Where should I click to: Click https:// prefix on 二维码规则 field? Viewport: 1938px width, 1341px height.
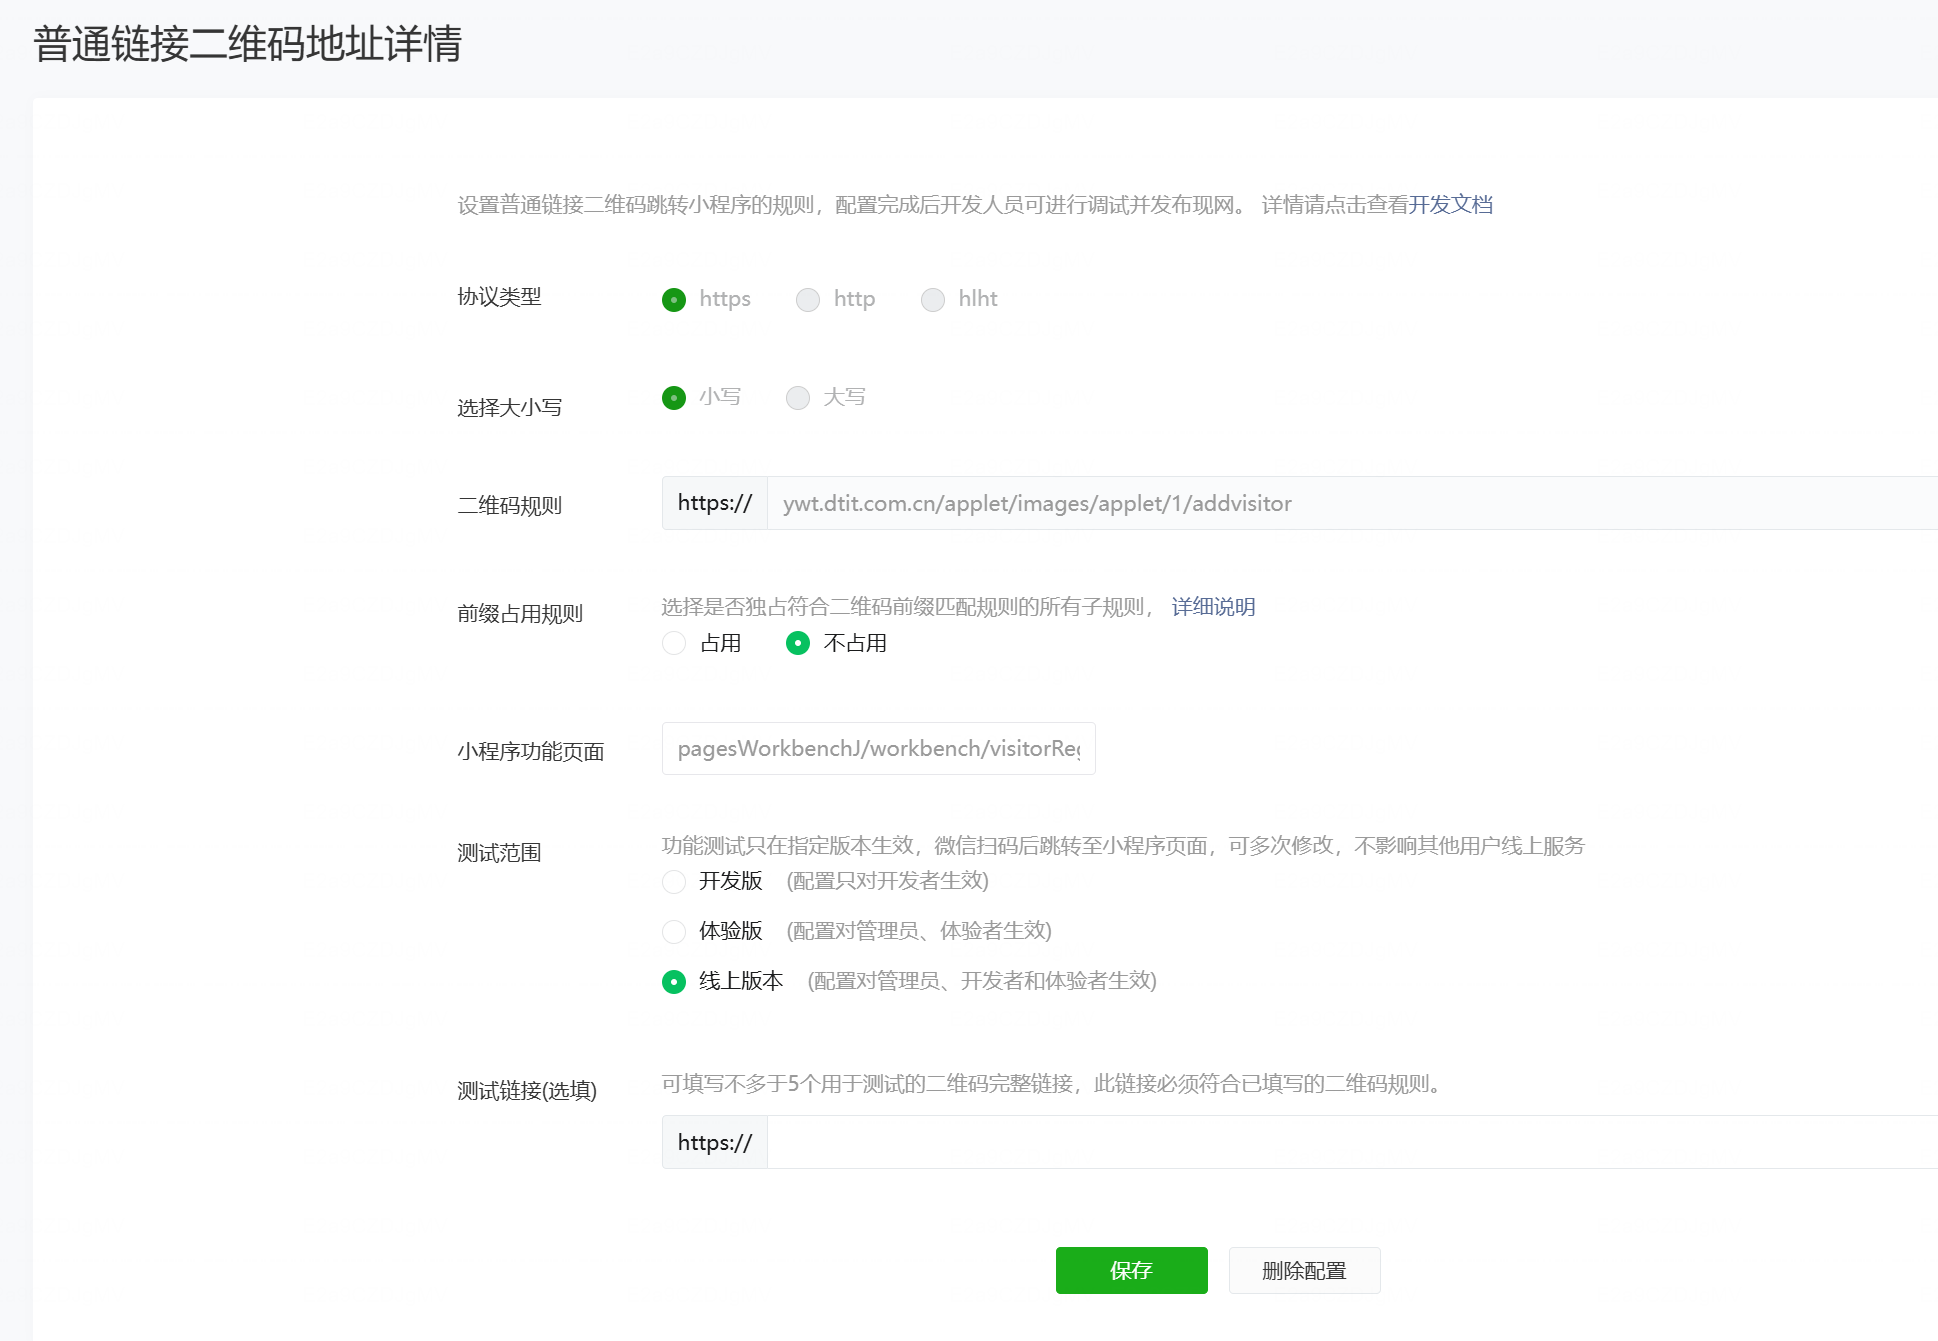tap(714, 503)
